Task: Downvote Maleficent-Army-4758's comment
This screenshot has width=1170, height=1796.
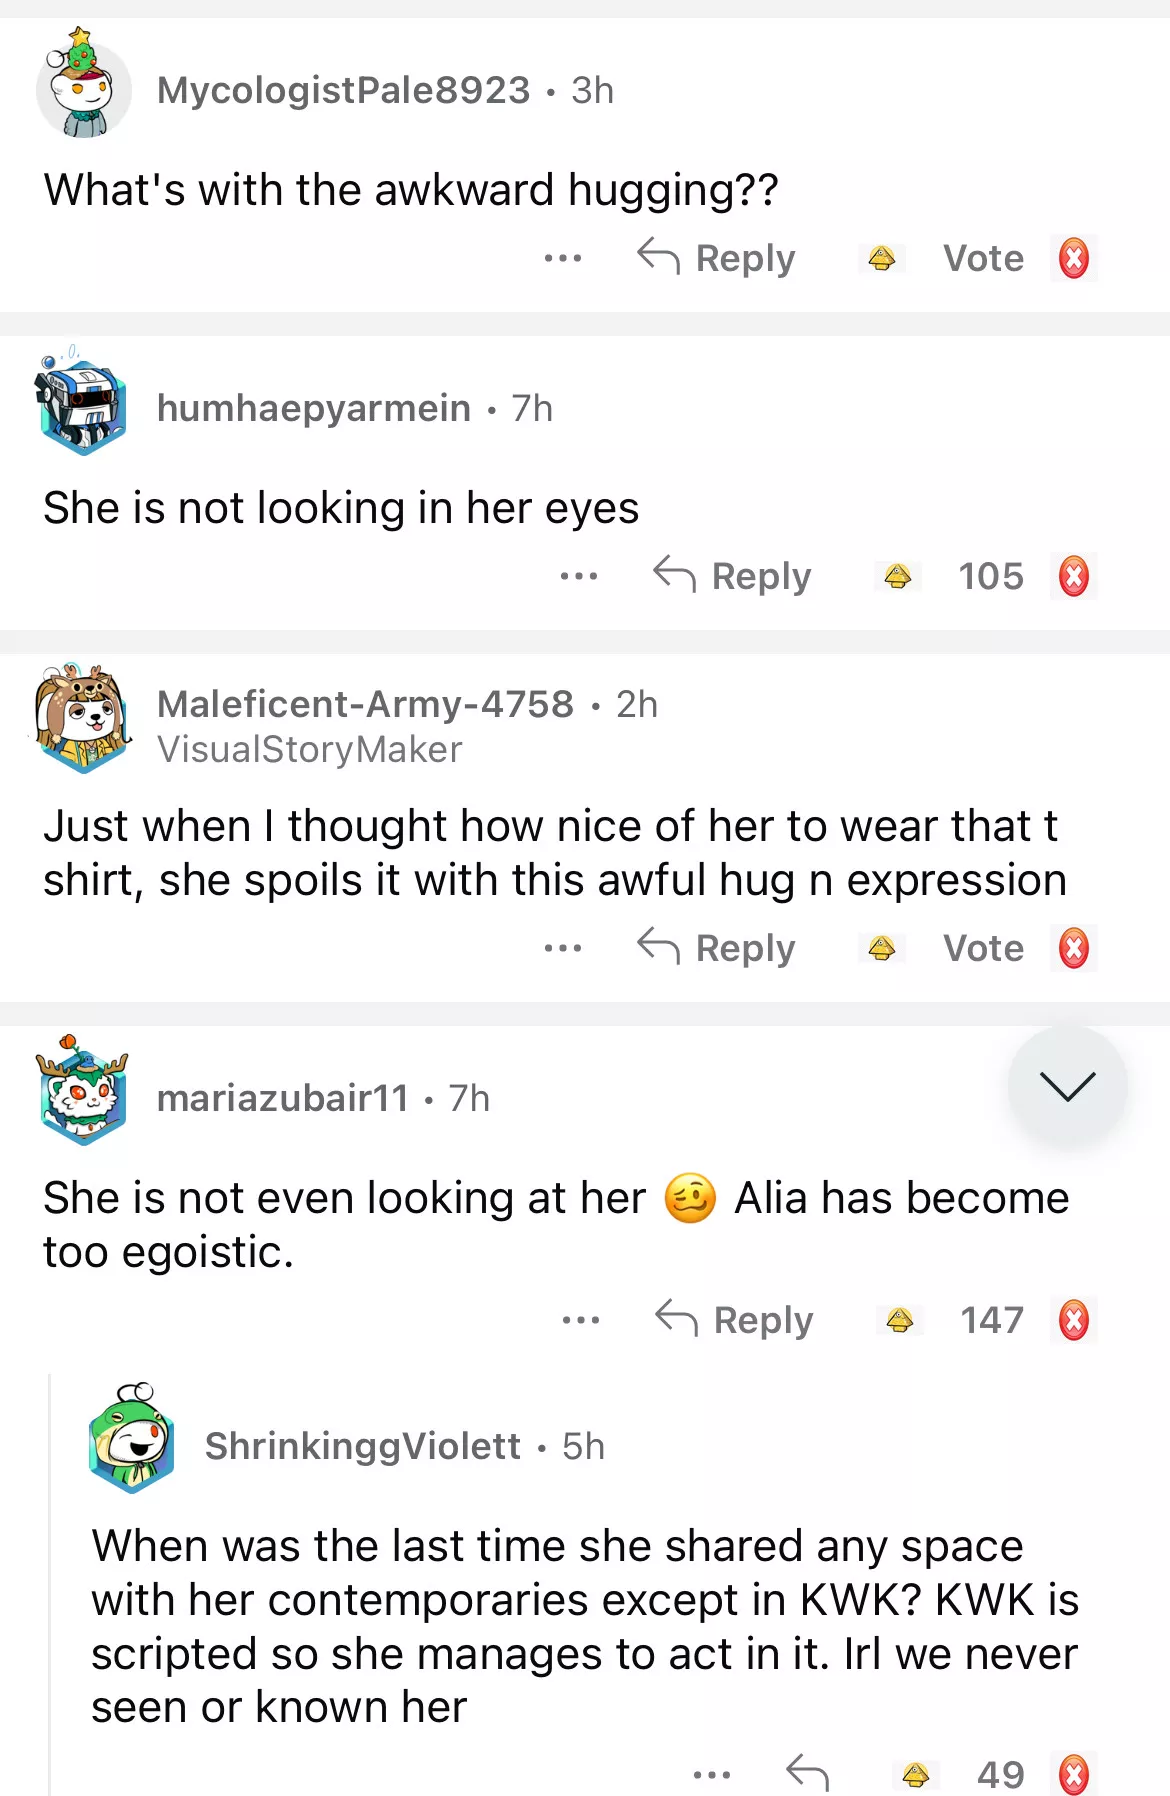Action: click(x=1074, y=949)
